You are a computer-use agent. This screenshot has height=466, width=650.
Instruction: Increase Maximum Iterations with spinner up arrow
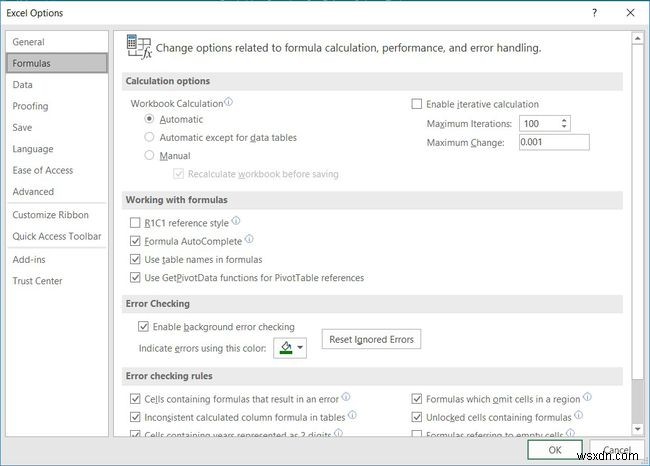coord(565,120)
